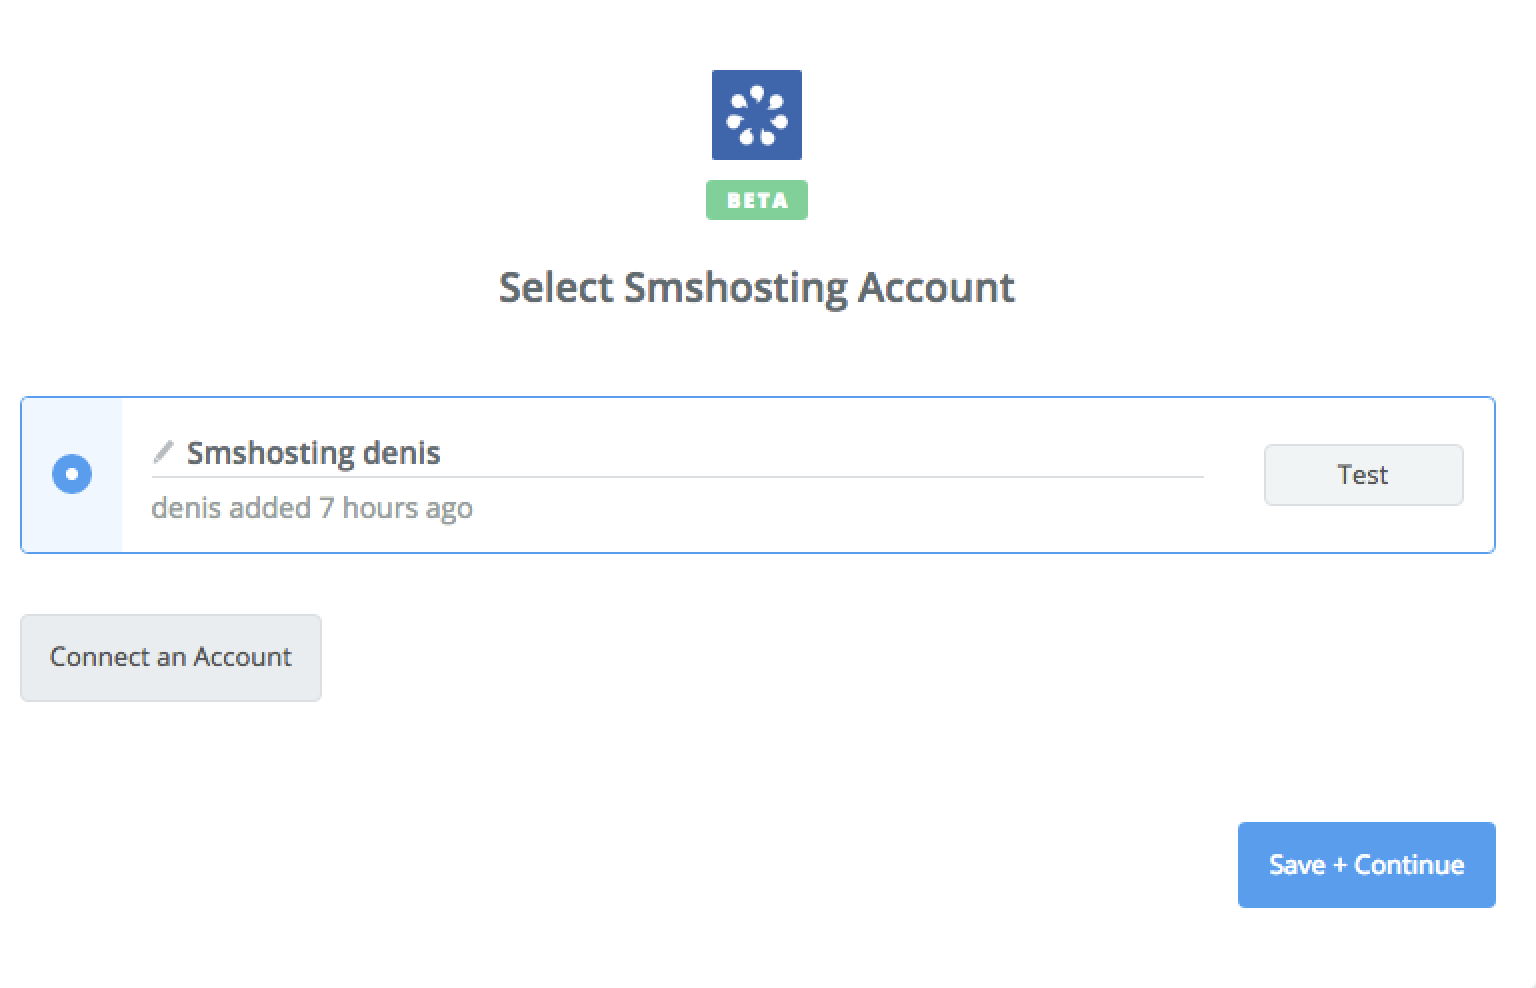Click the pencil edit icon beside account name
Image resolution: width=1536 pixels, height=988 pixels.
[x=164, y=452]
